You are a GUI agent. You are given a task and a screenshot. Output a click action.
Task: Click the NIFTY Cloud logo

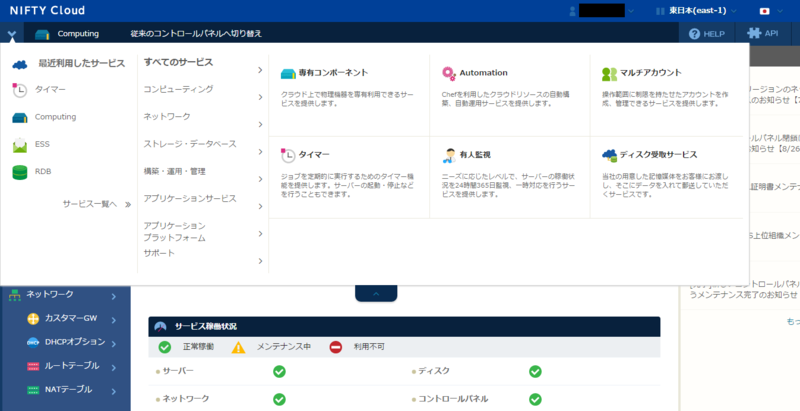pos(47,11)
